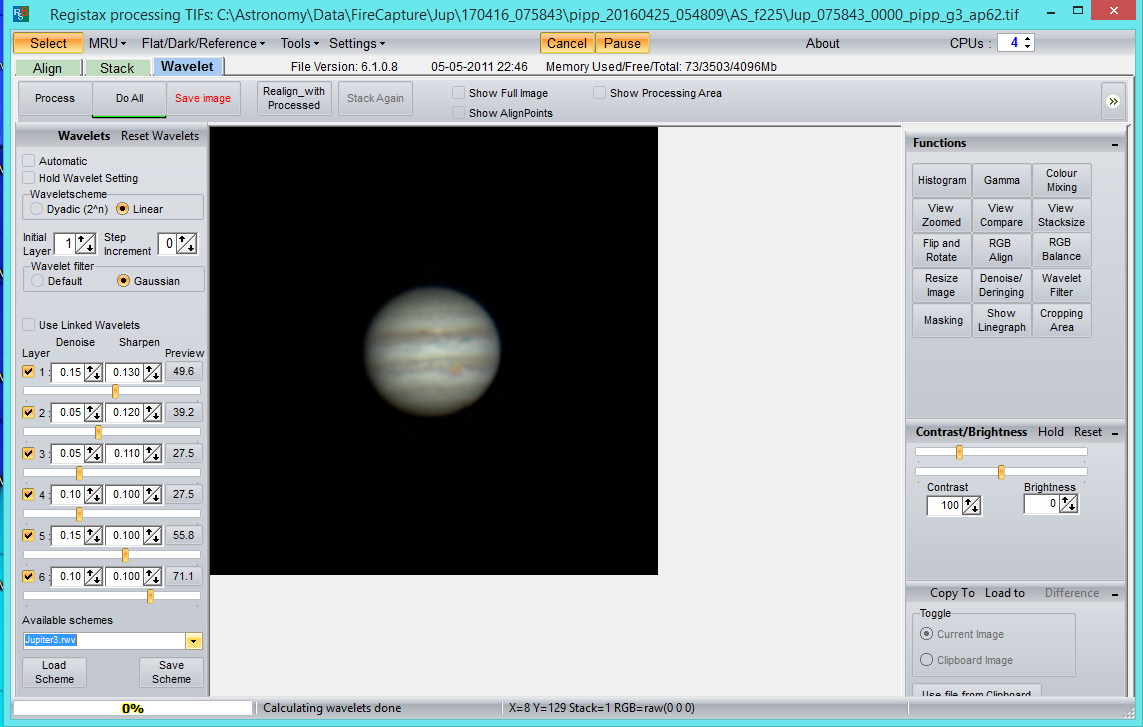Adjust Layer 1 Denoise spinner
Viewport: 1143px width, 727px height.
pos(93,373)
